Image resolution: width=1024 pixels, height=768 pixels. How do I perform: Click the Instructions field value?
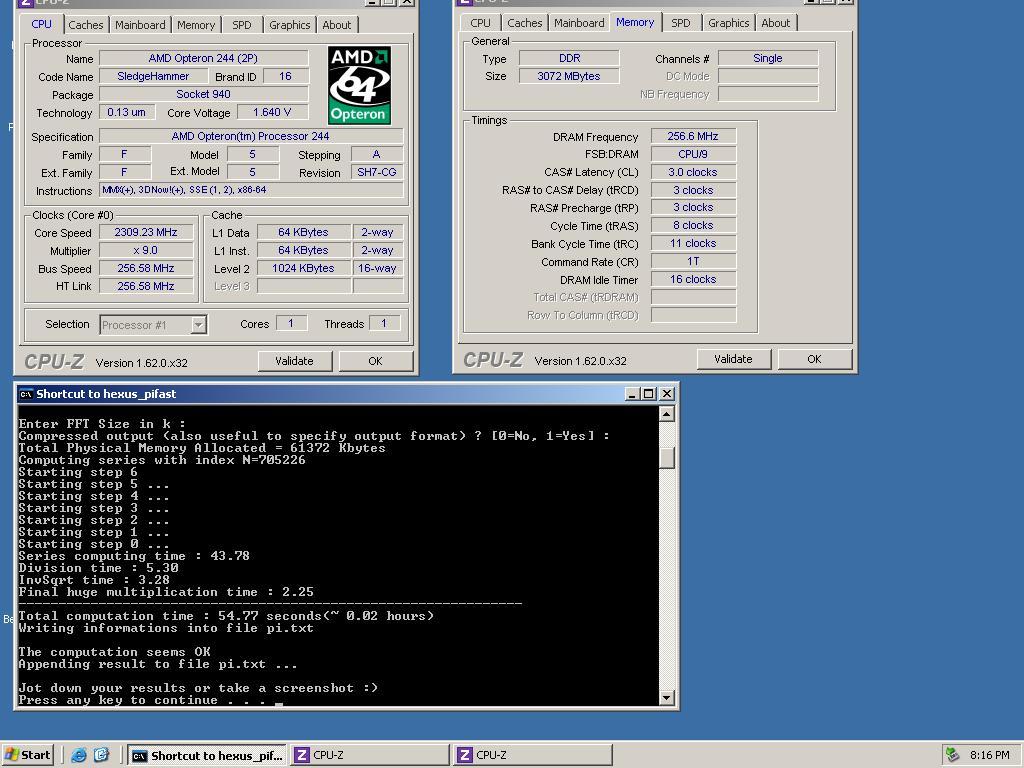pos(251,190)
